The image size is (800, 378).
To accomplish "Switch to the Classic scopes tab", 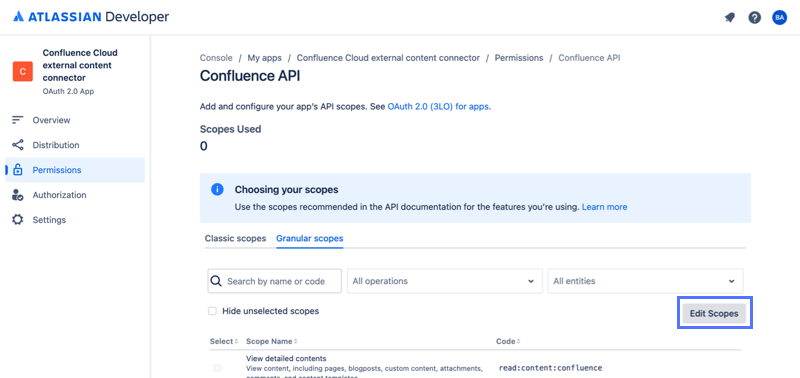I will pos(235,238).
